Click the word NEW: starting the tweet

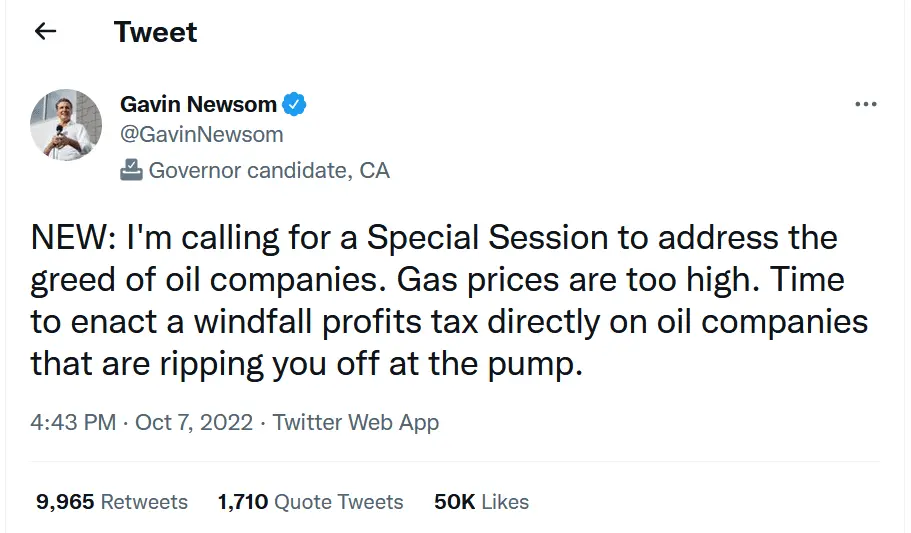tap(72, 239)
